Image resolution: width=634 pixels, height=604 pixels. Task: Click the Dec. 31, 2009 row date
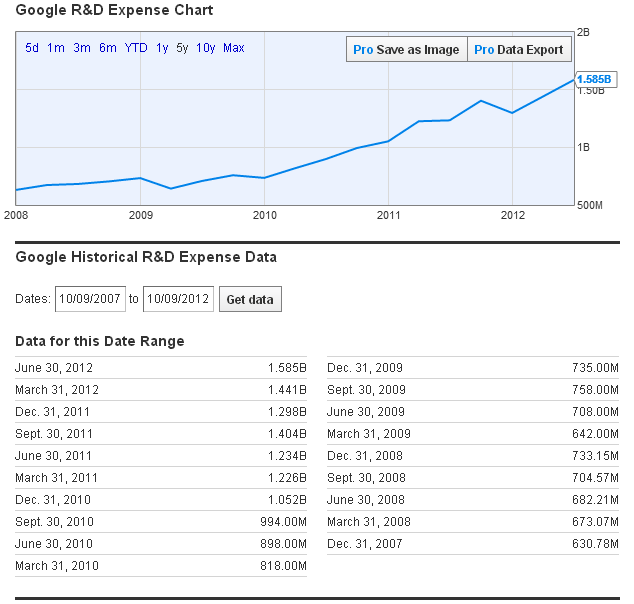click(x=365, y=368)
